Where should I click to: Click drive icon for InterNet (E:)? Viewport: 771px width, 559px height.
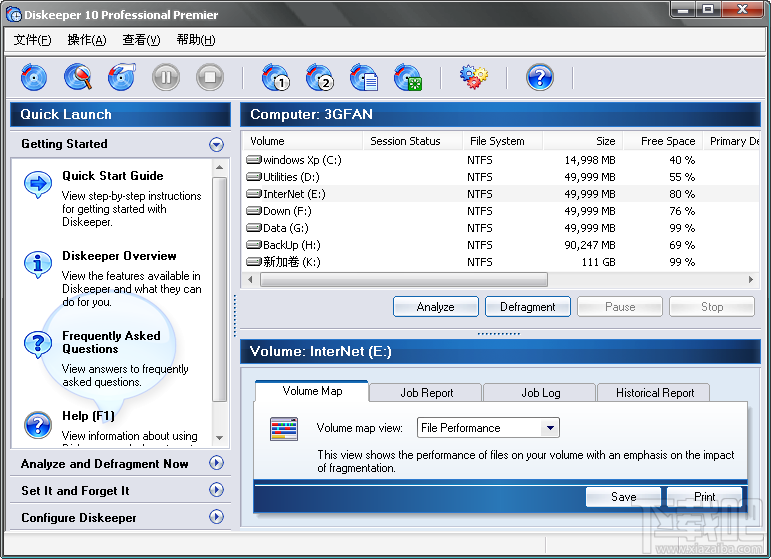[x=254, y=194]
